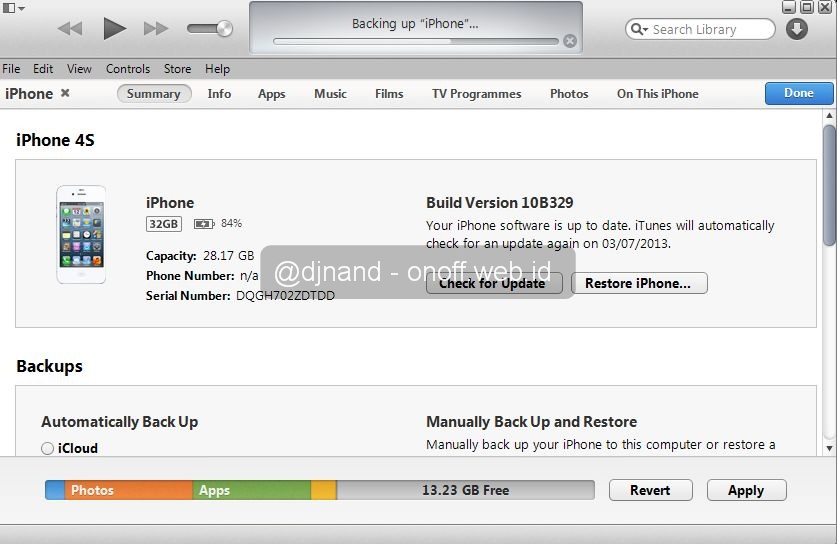Click Restore iPhone button

tap(639, 283)
